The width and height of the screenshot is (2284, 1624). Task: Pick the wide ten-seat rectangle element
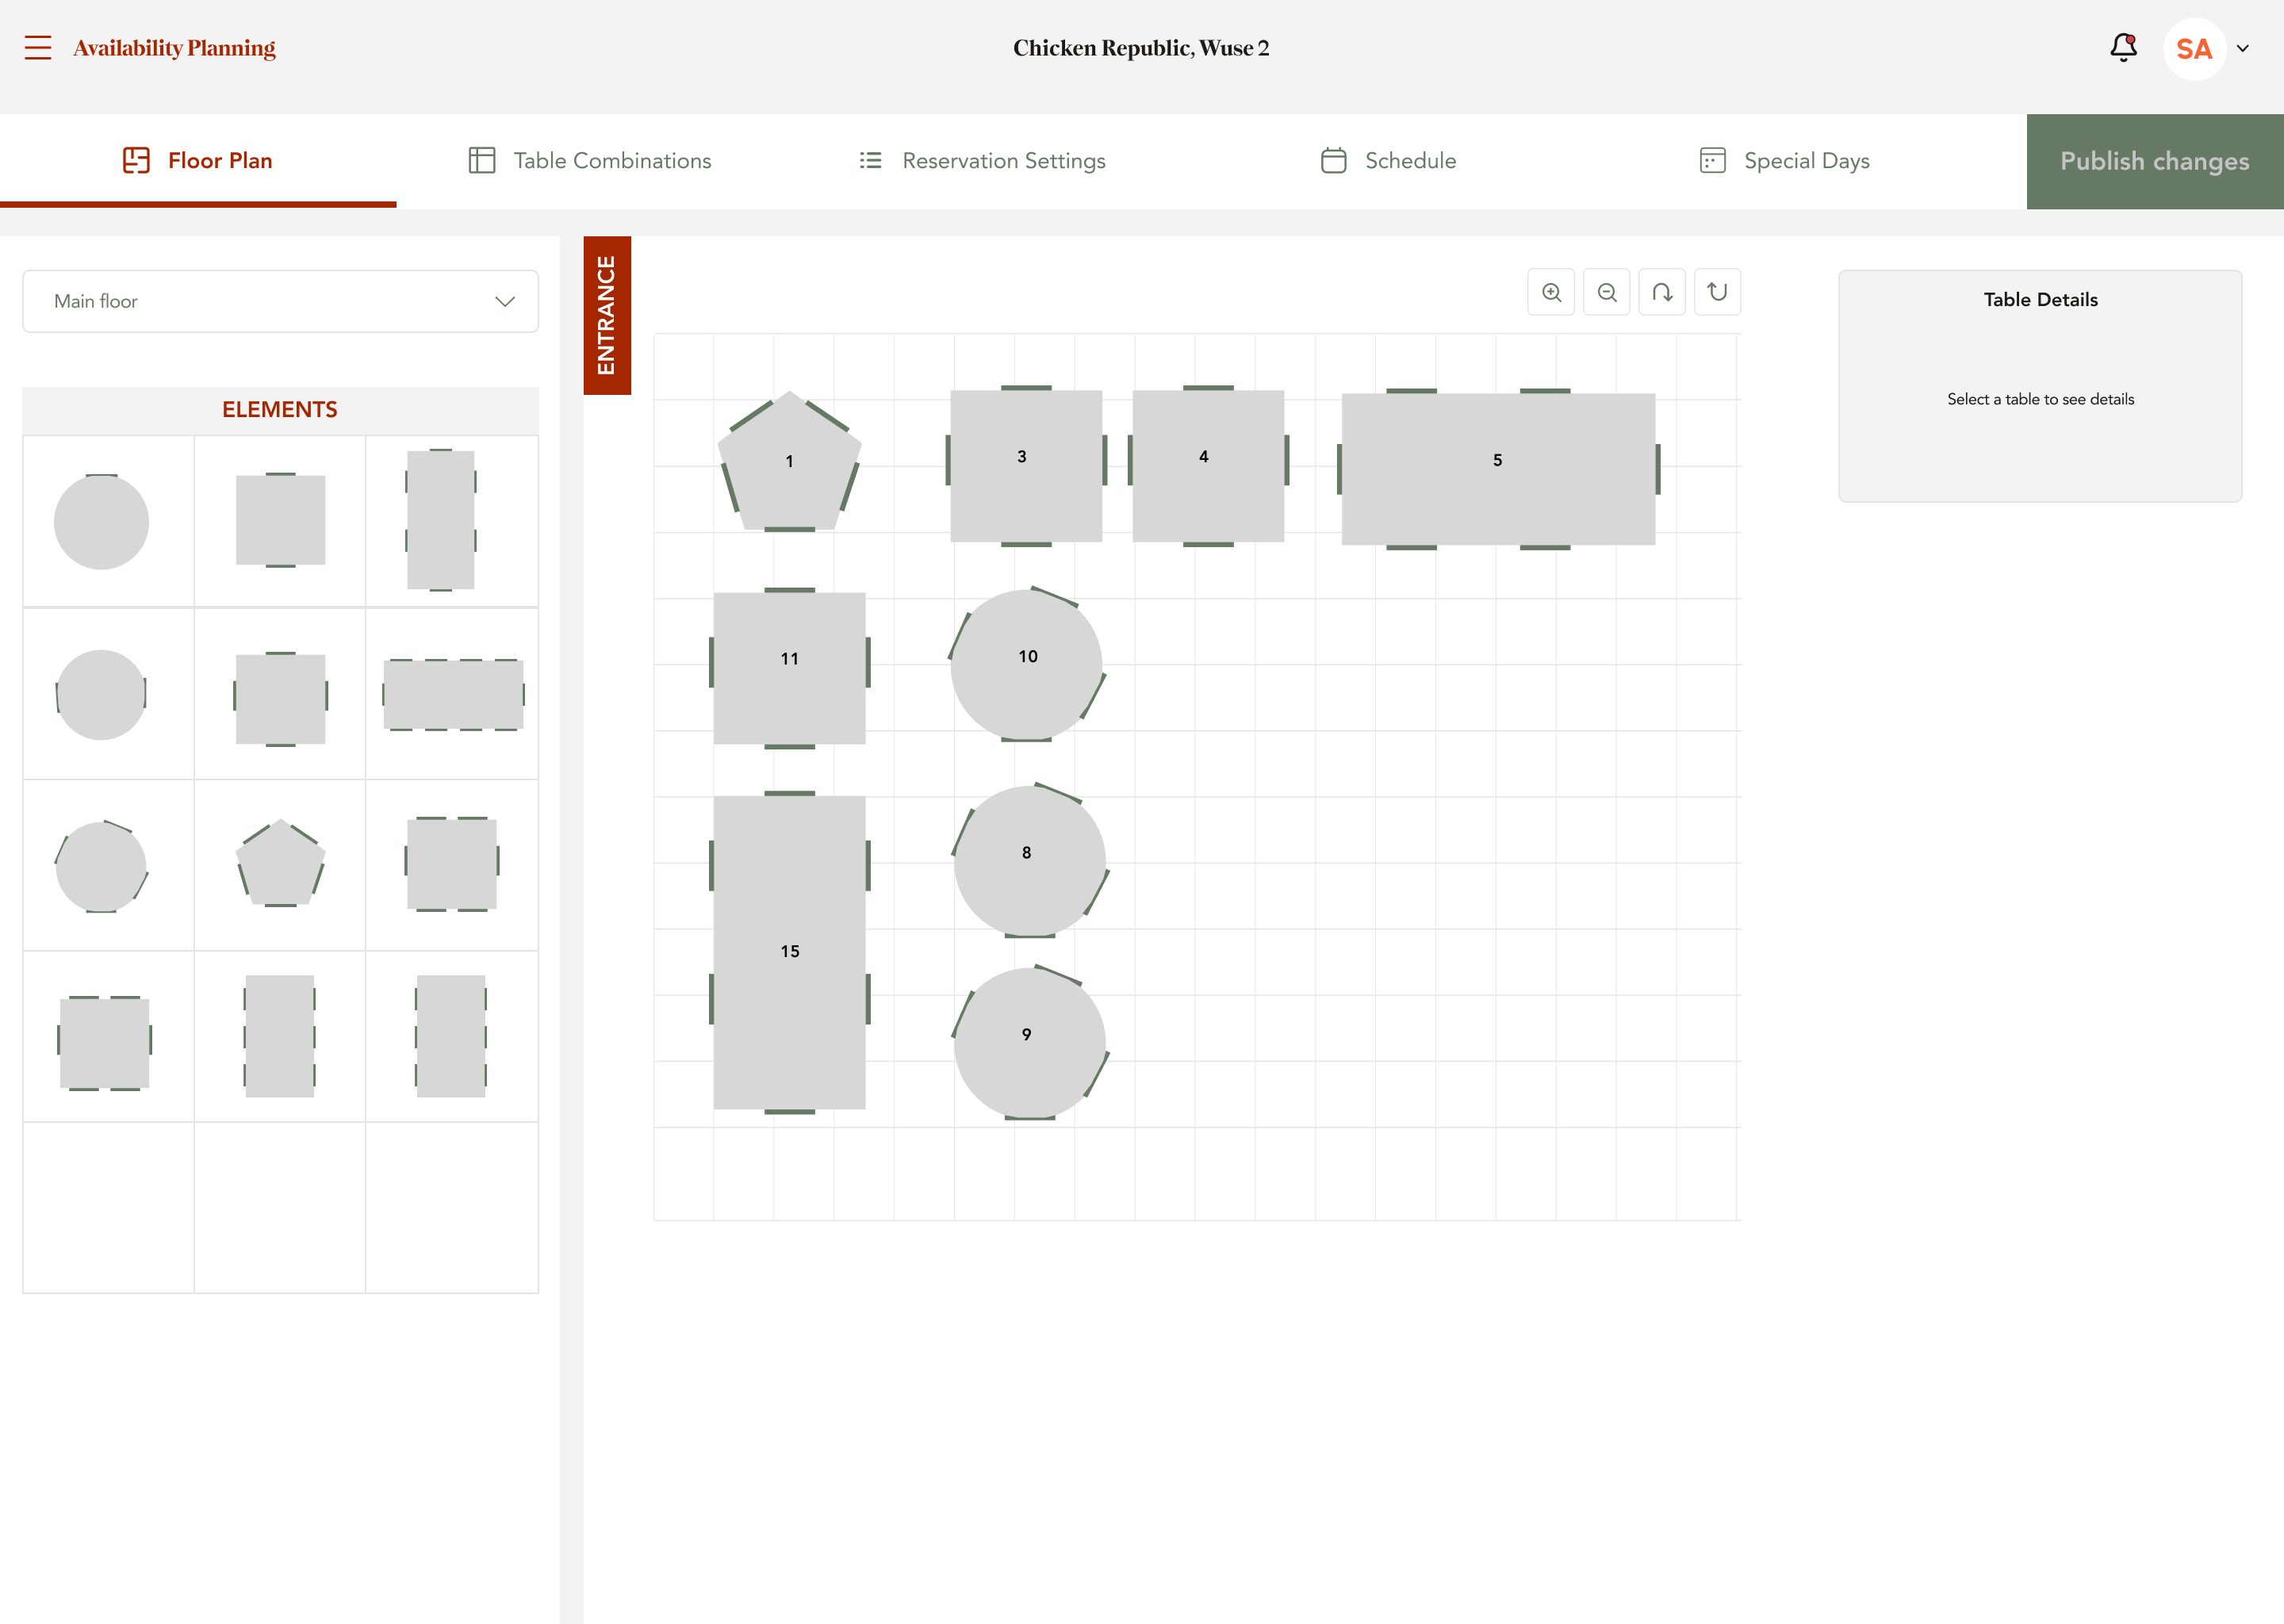[x=453, y=694]
